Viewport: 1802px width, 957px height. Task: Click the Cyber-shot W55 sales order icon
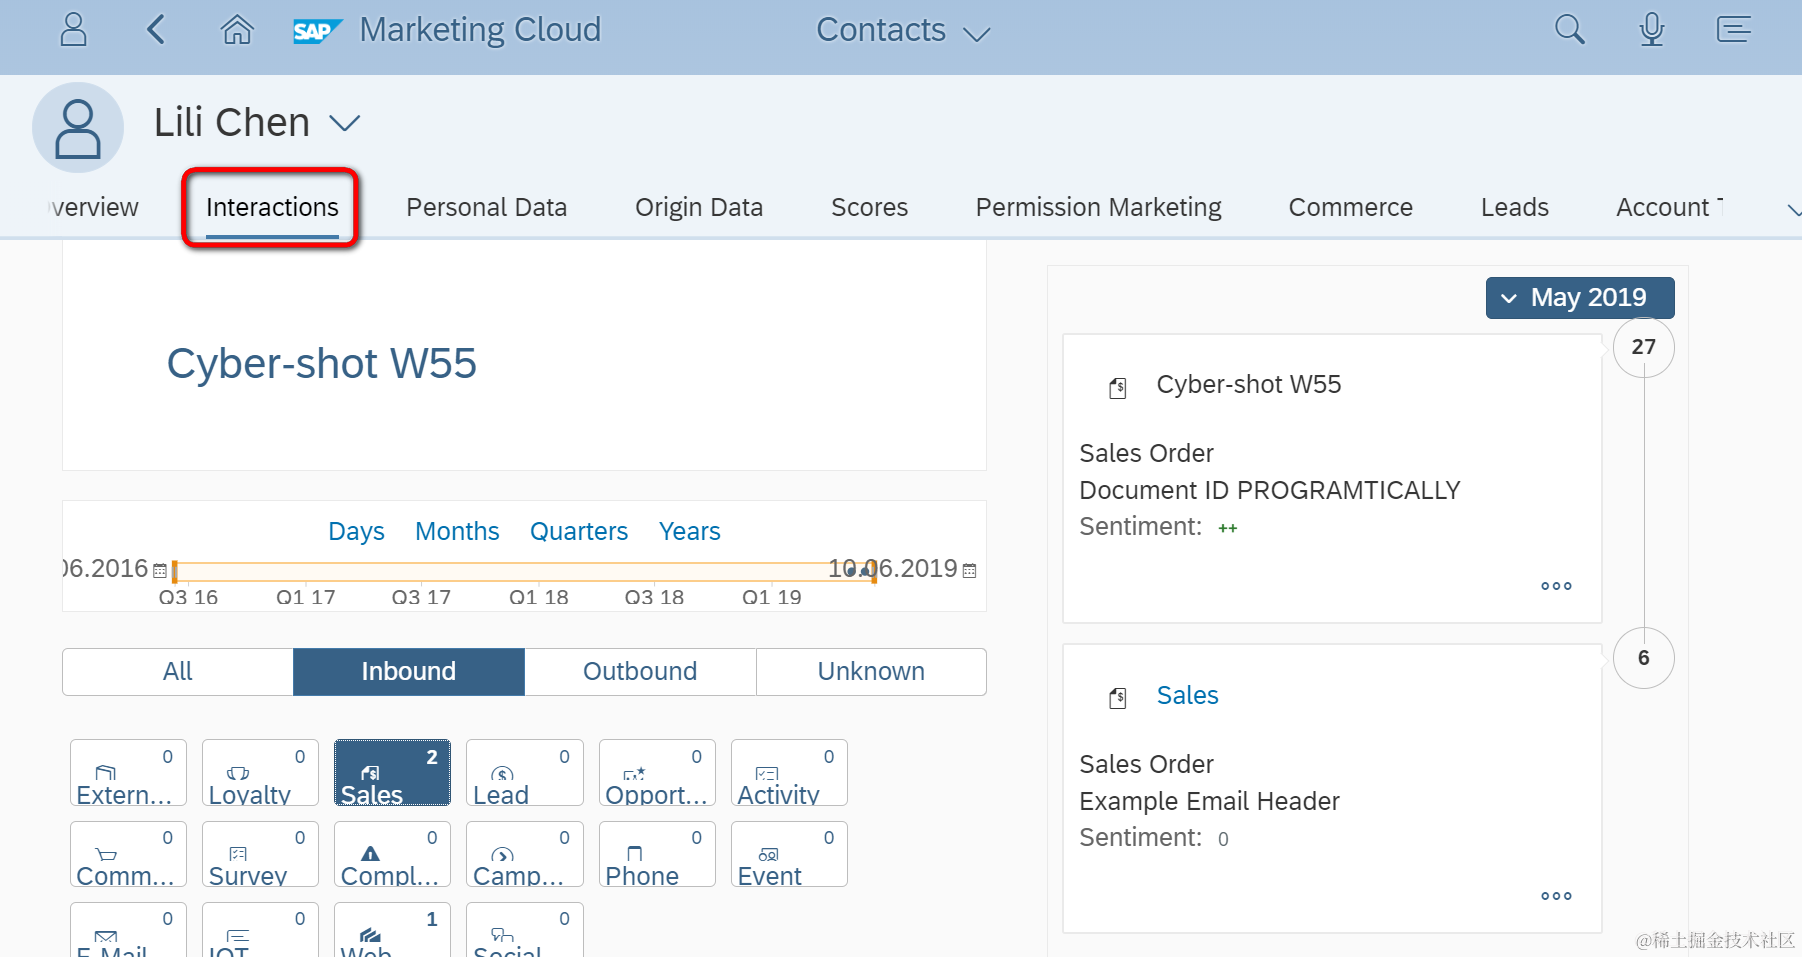(1118, 388)
